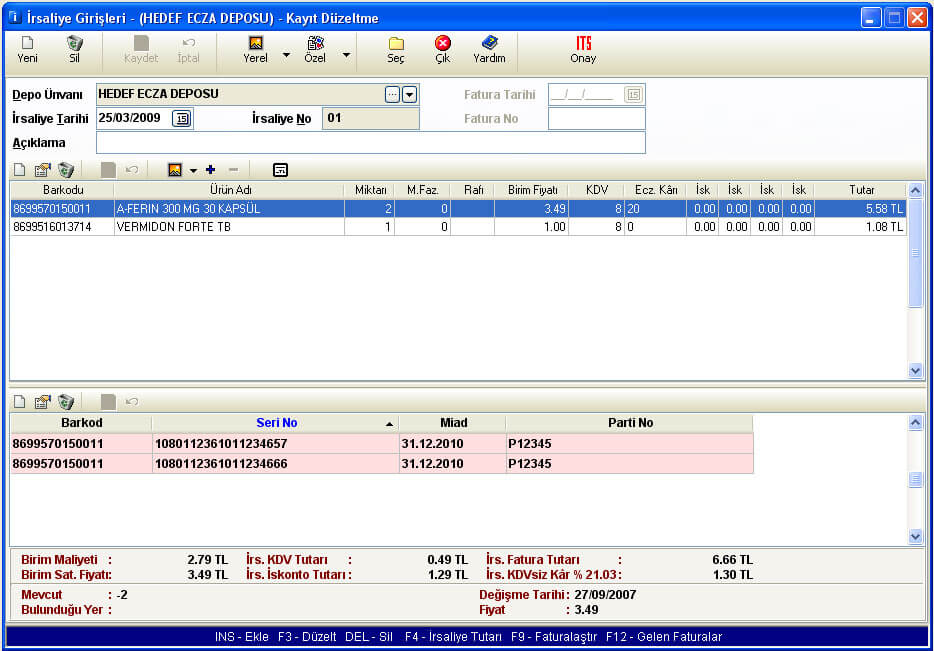Open calendar picker beside İrsaliye Tarihi
The width and height of the screenshot is (934, 651).
pyautogui.click(x=181, y=119)
